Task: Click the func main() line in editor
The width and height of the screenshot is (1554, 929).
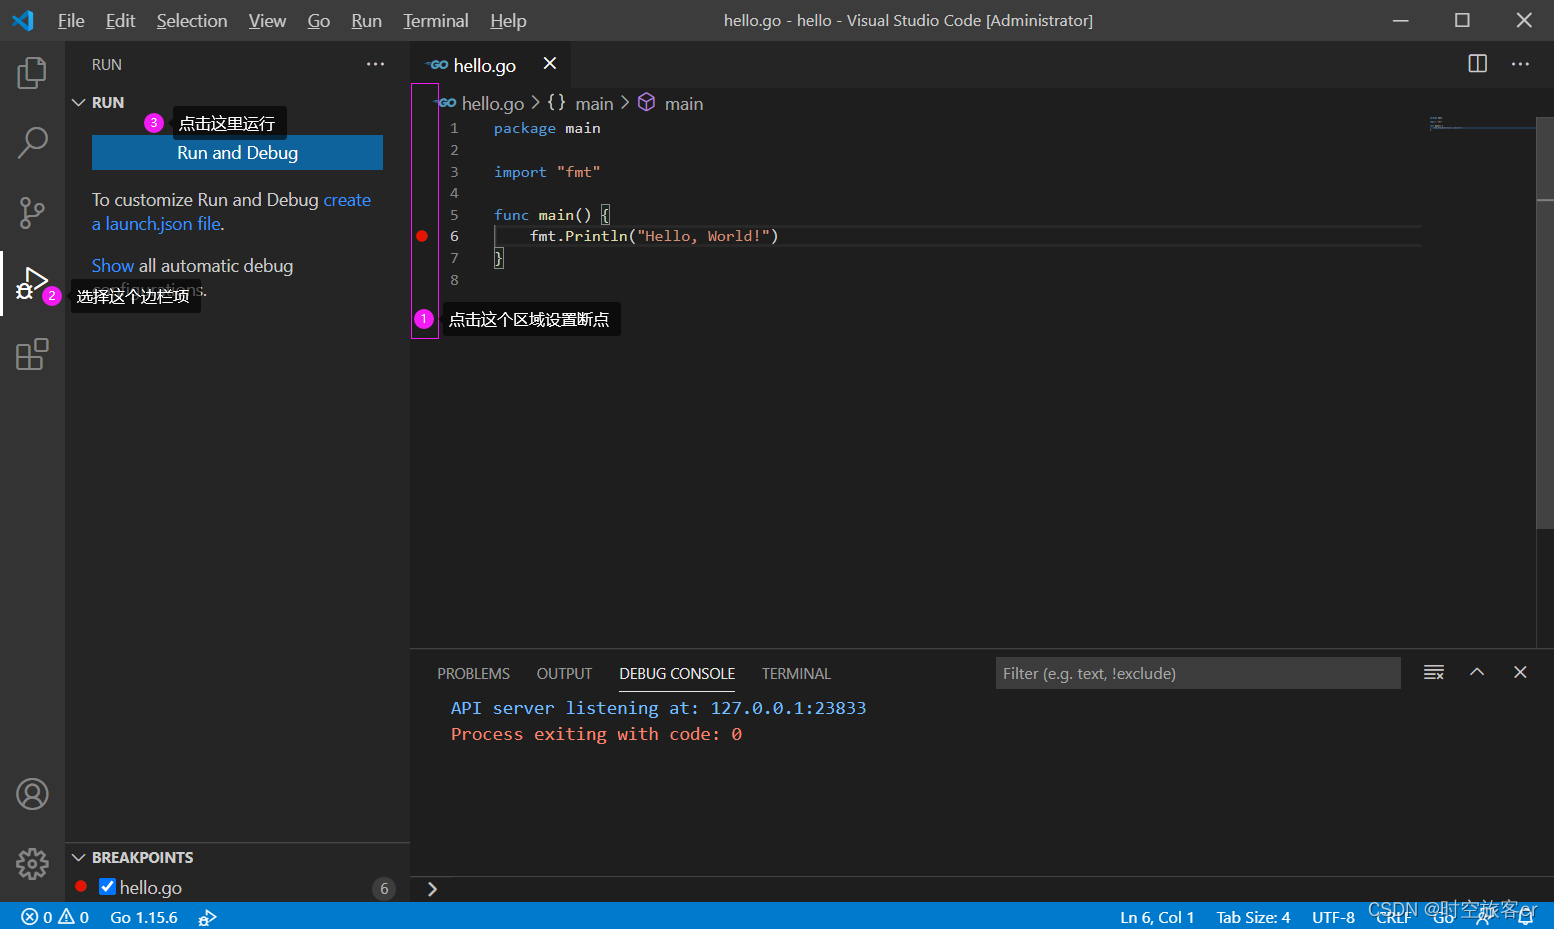Action: point(552,215)
